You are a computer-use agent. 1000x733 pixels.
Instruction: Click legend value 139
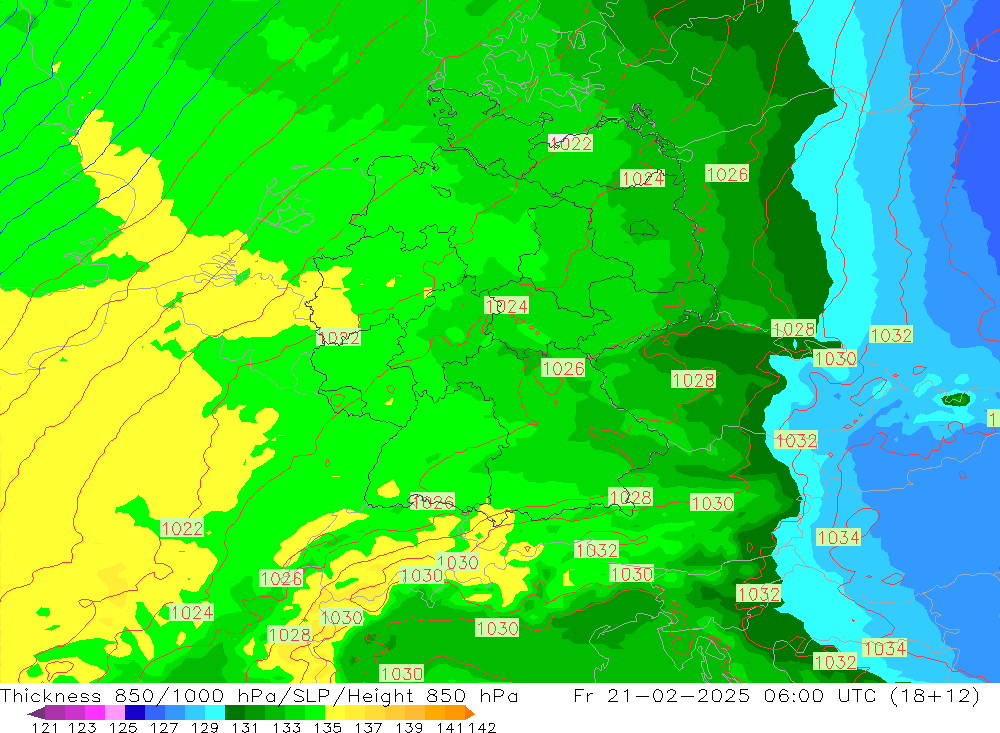pos(409,727)
